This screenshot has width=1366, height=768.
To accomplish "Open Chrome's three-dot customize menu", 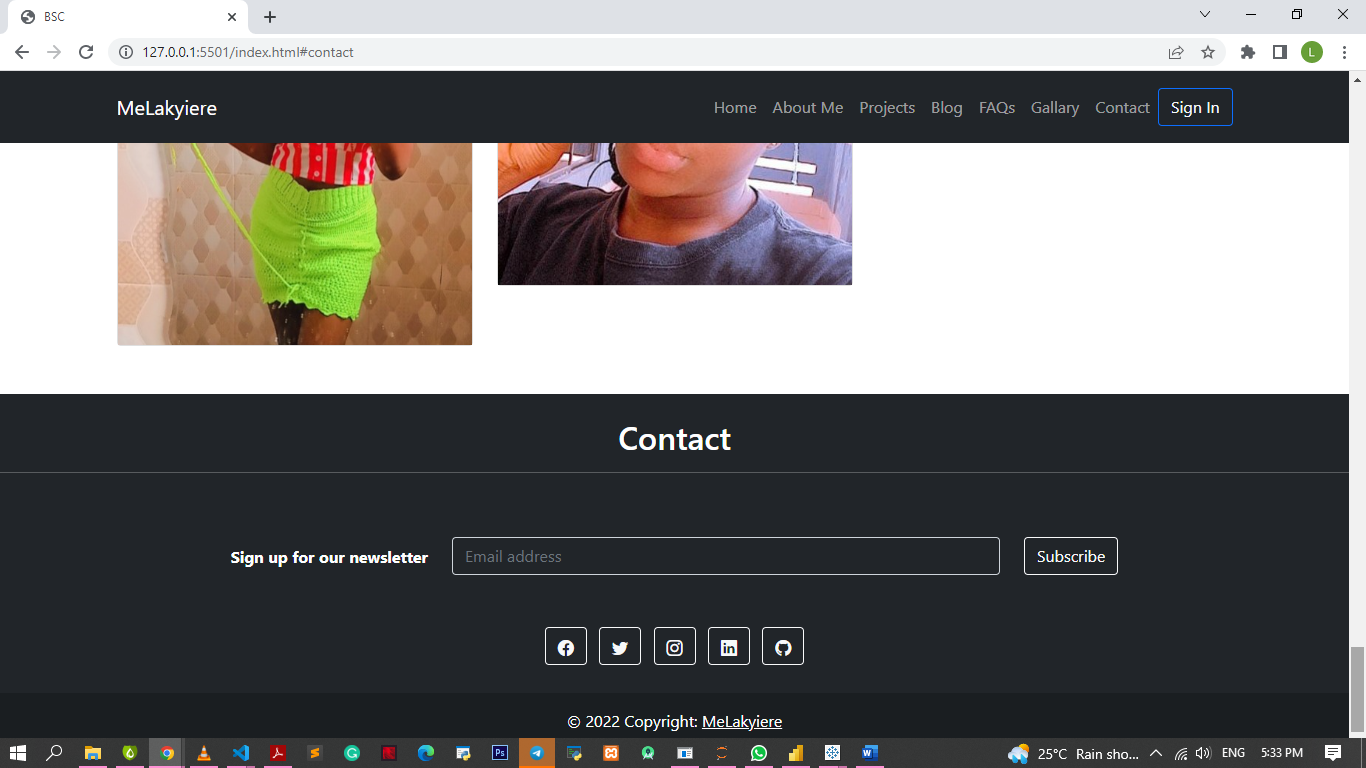I will (1343, 52).
